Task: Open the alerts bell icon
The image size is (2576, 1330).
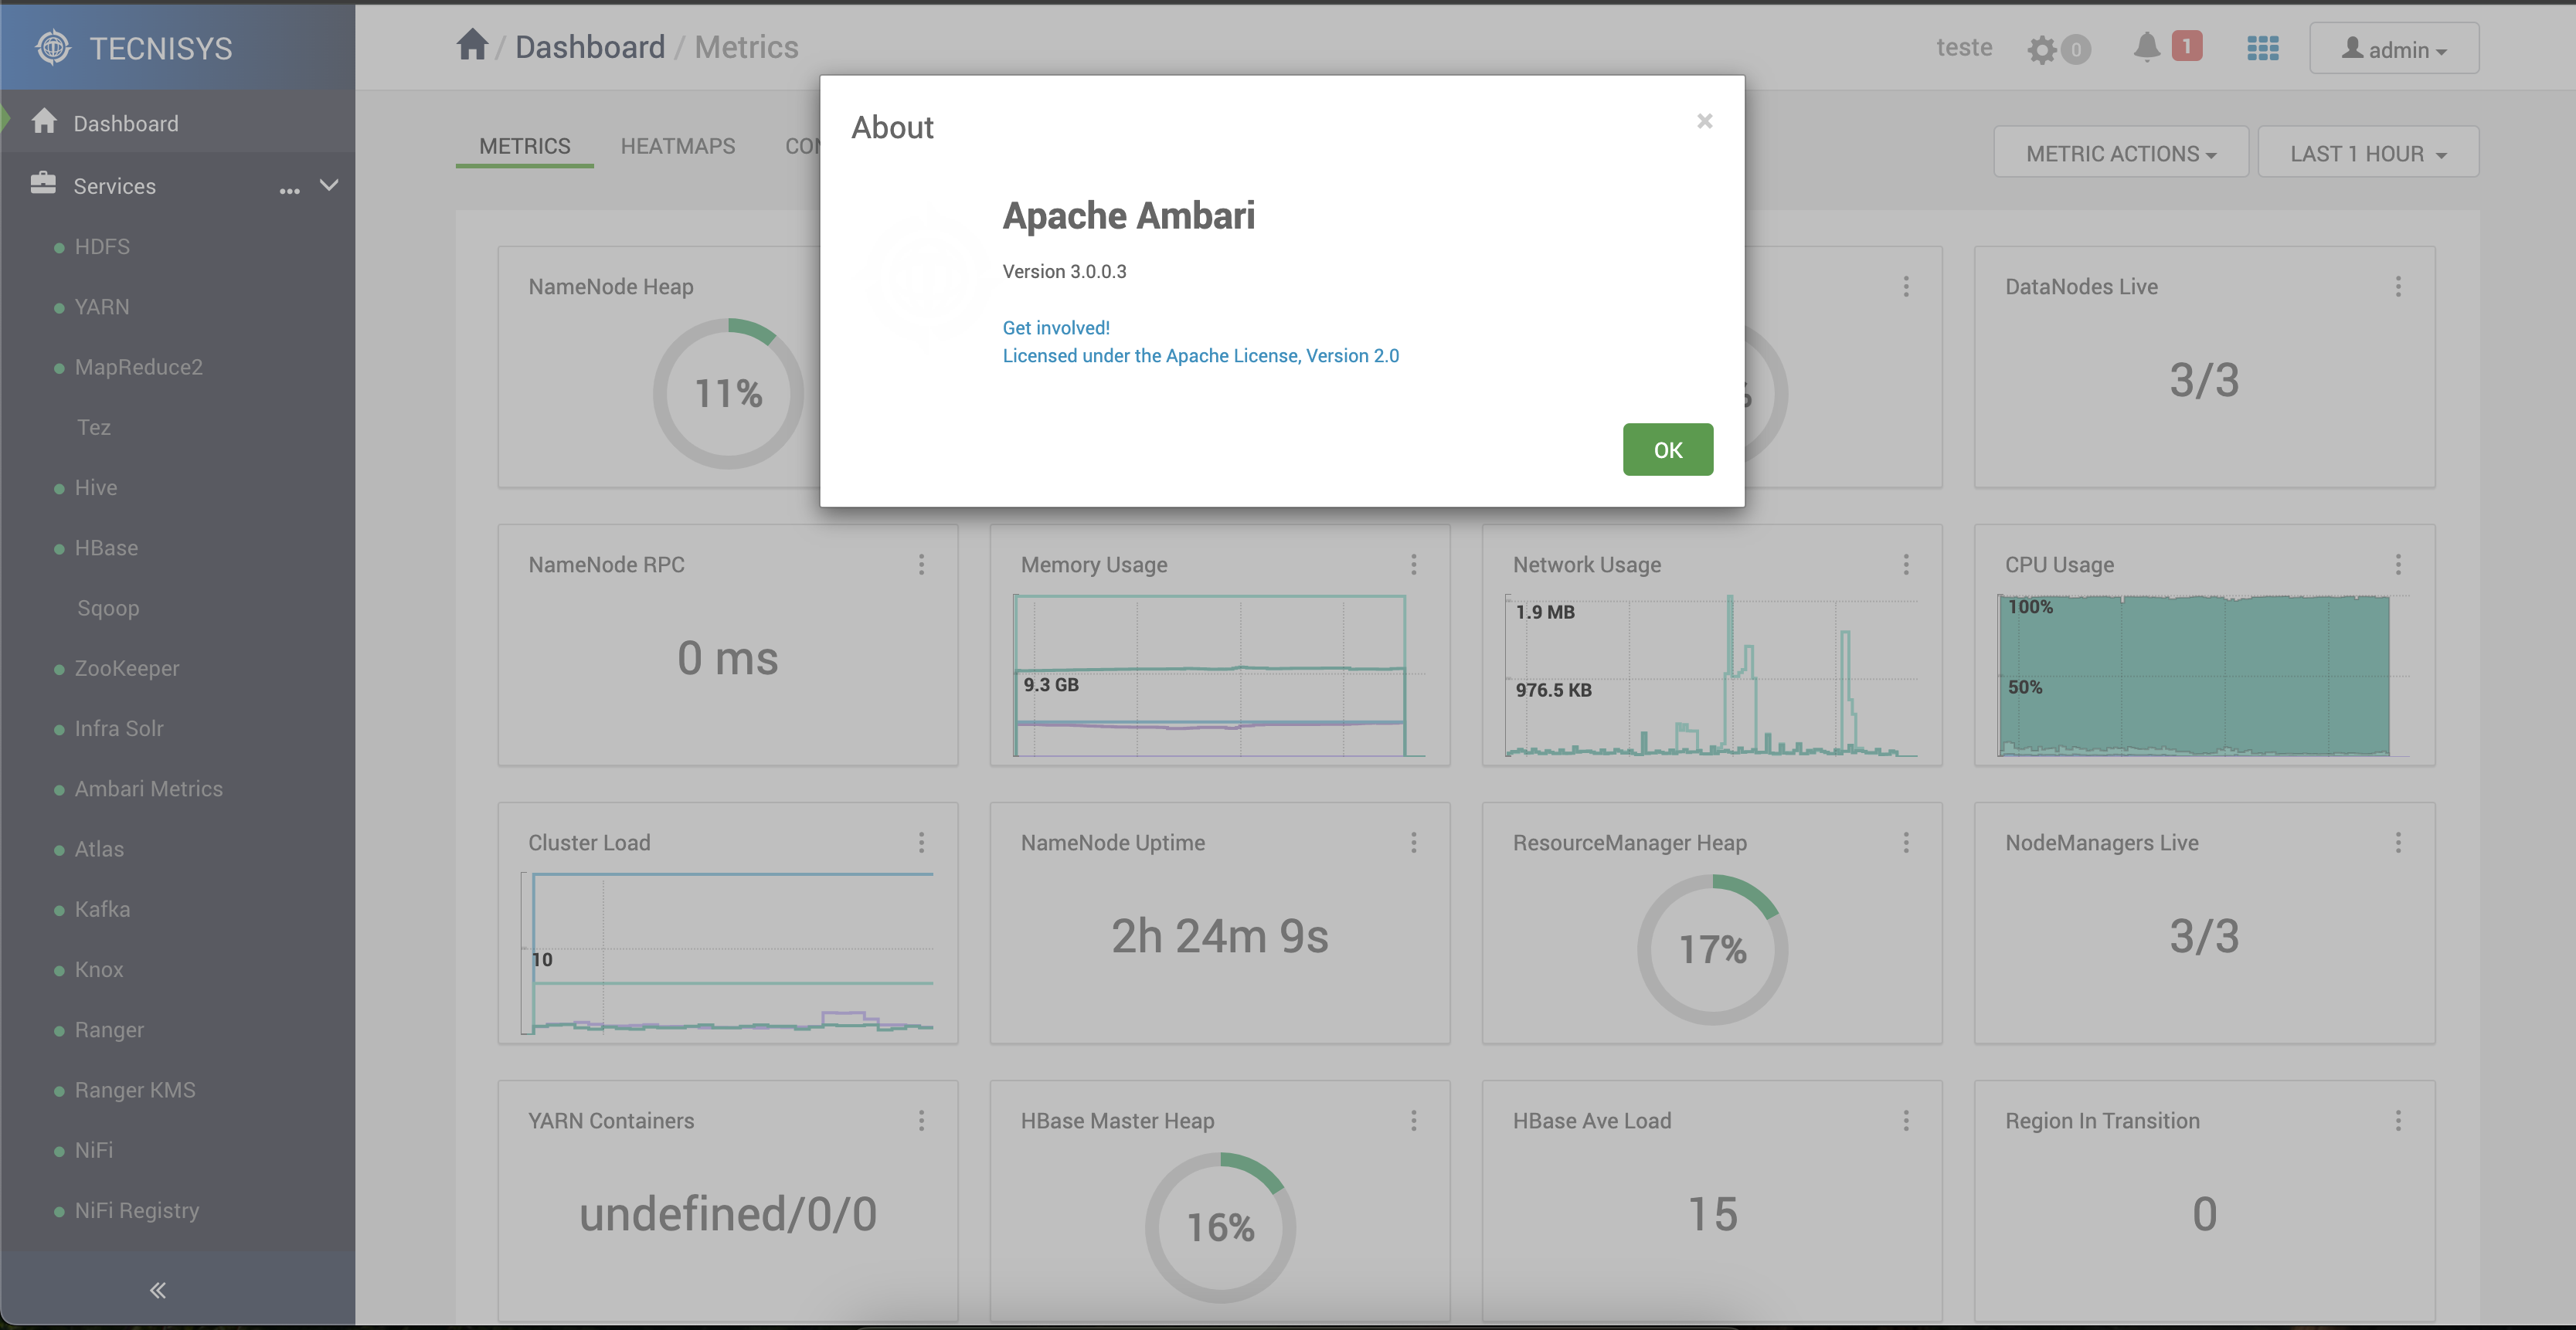Action: (x=2146, y=47)
